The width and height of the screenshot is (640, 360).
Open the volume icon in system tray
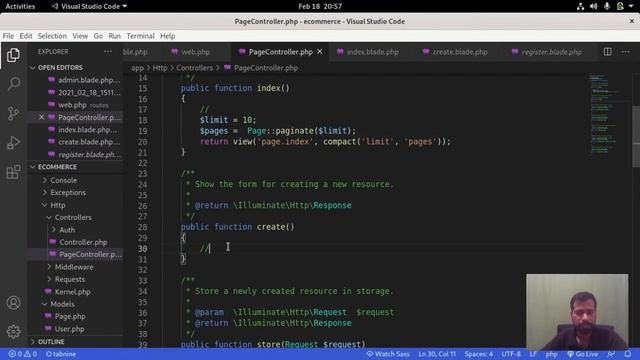pos(593,6)
